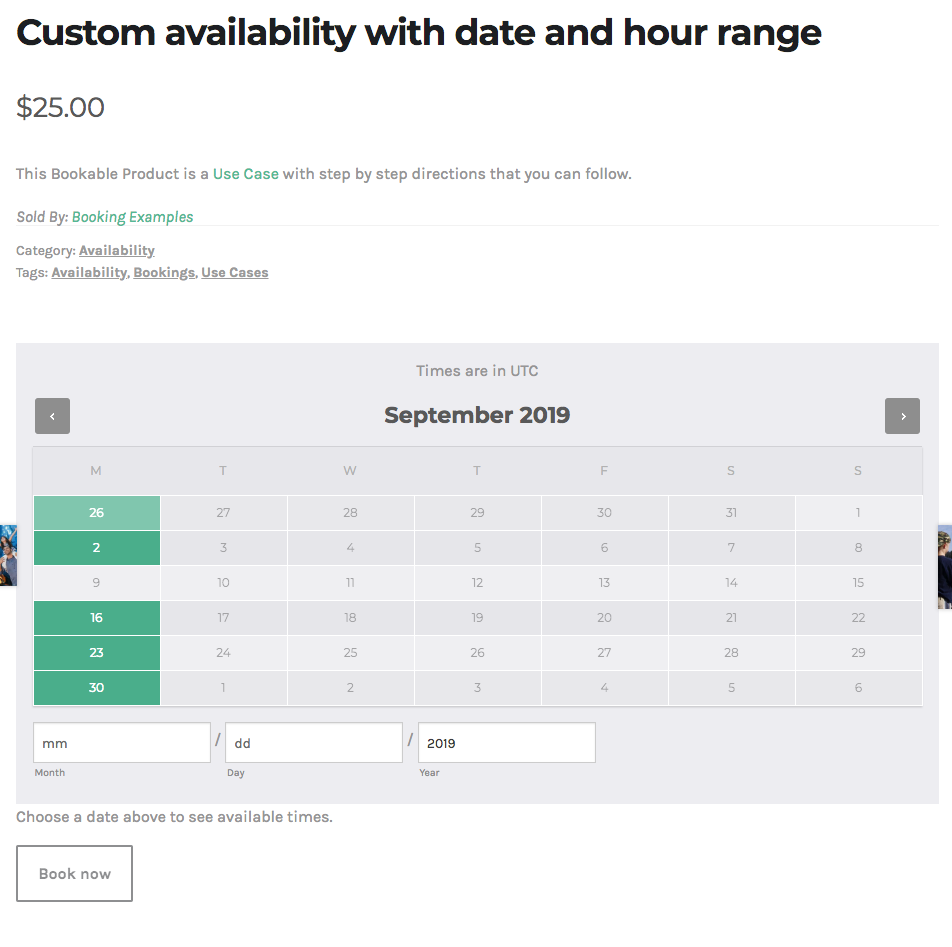Click the Day input field

[x=314, y=742]
